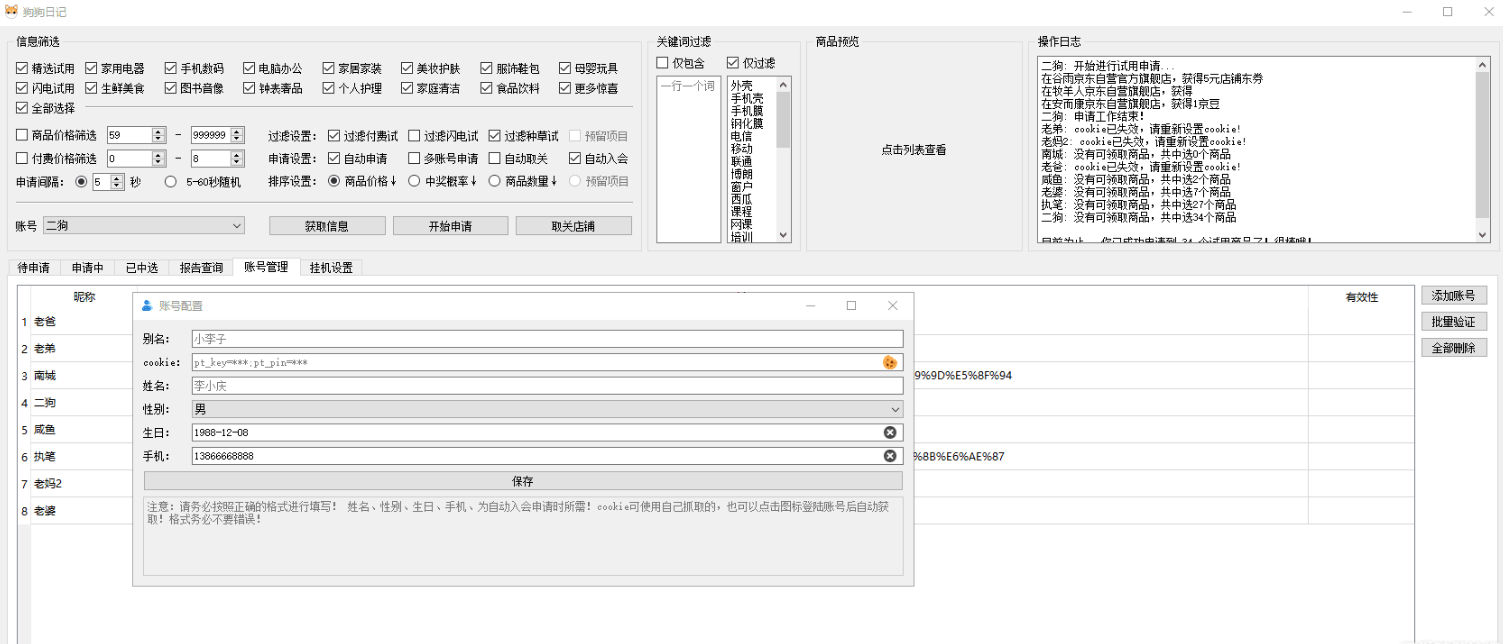This screenshot has height=644, width=1503.
Task: Toggle the 家用电器 category checkbox
Action: (92, 69)
